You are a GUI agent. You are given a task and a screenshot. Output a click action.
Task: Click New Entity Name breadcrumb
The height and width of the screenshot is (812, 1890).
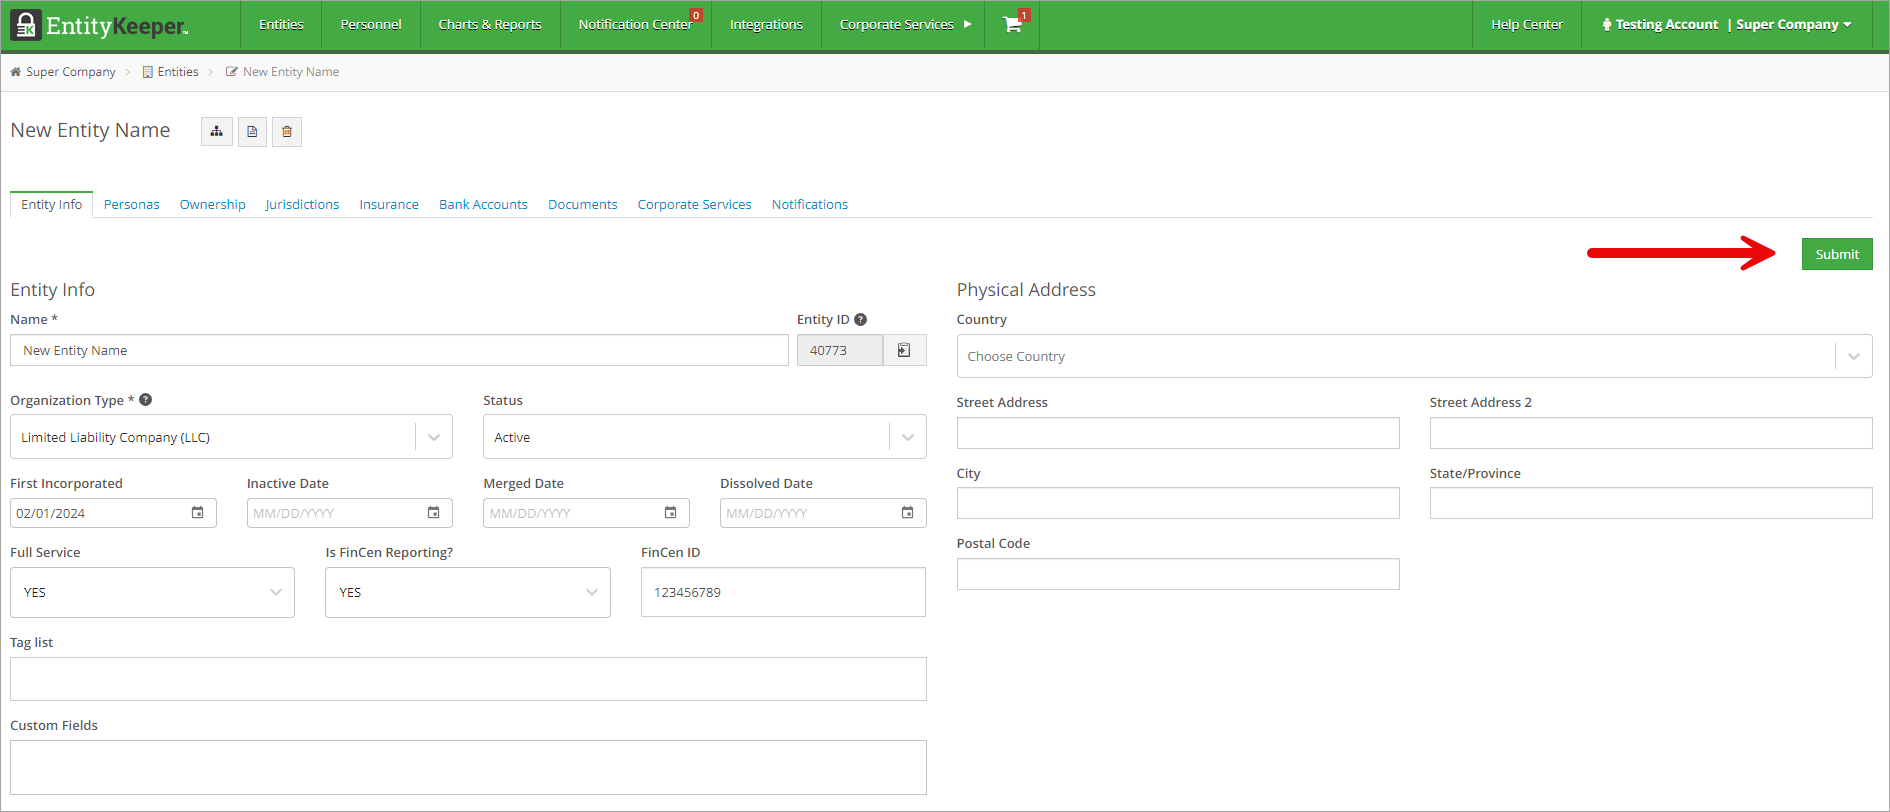pyautogui.click(x=291, y=72)
